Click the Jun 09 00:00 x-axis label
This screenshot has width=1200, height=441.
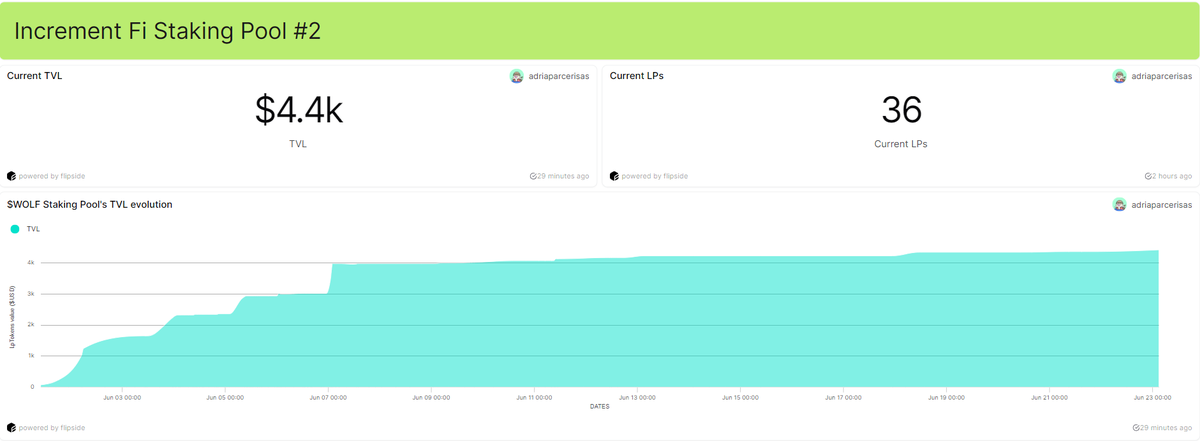coord(430,397)
